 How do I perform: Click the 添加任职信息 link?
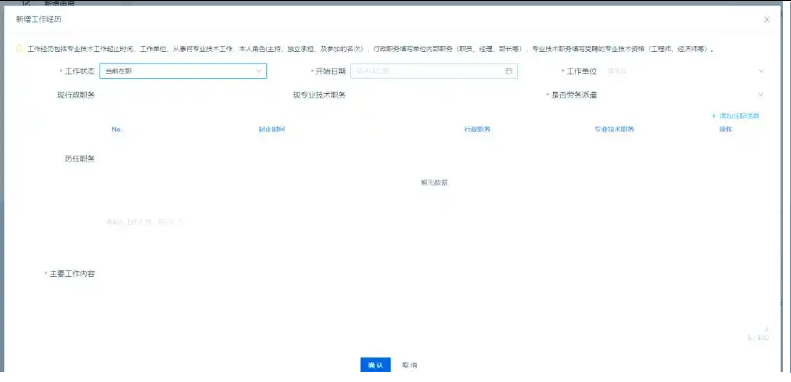point(735,116)
